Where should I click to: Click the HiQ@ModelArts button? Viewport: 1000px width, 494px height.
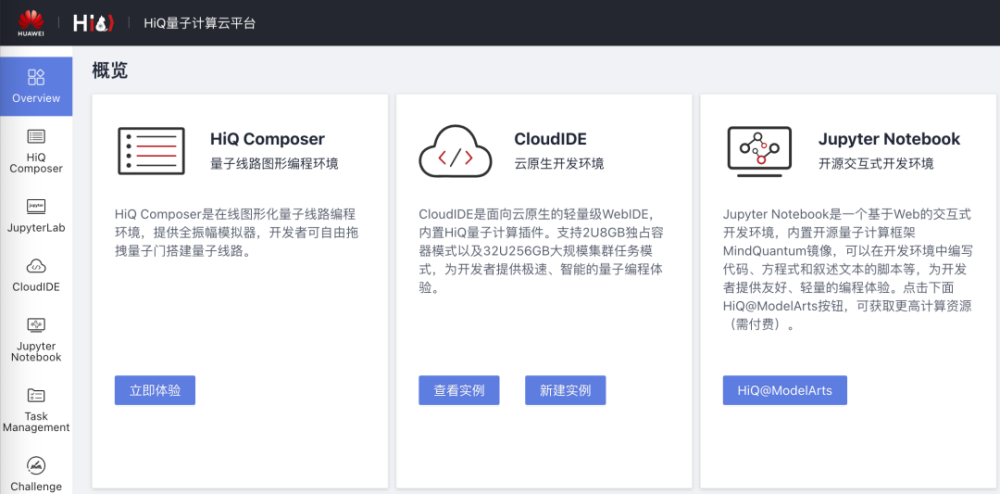pos(784,390)
